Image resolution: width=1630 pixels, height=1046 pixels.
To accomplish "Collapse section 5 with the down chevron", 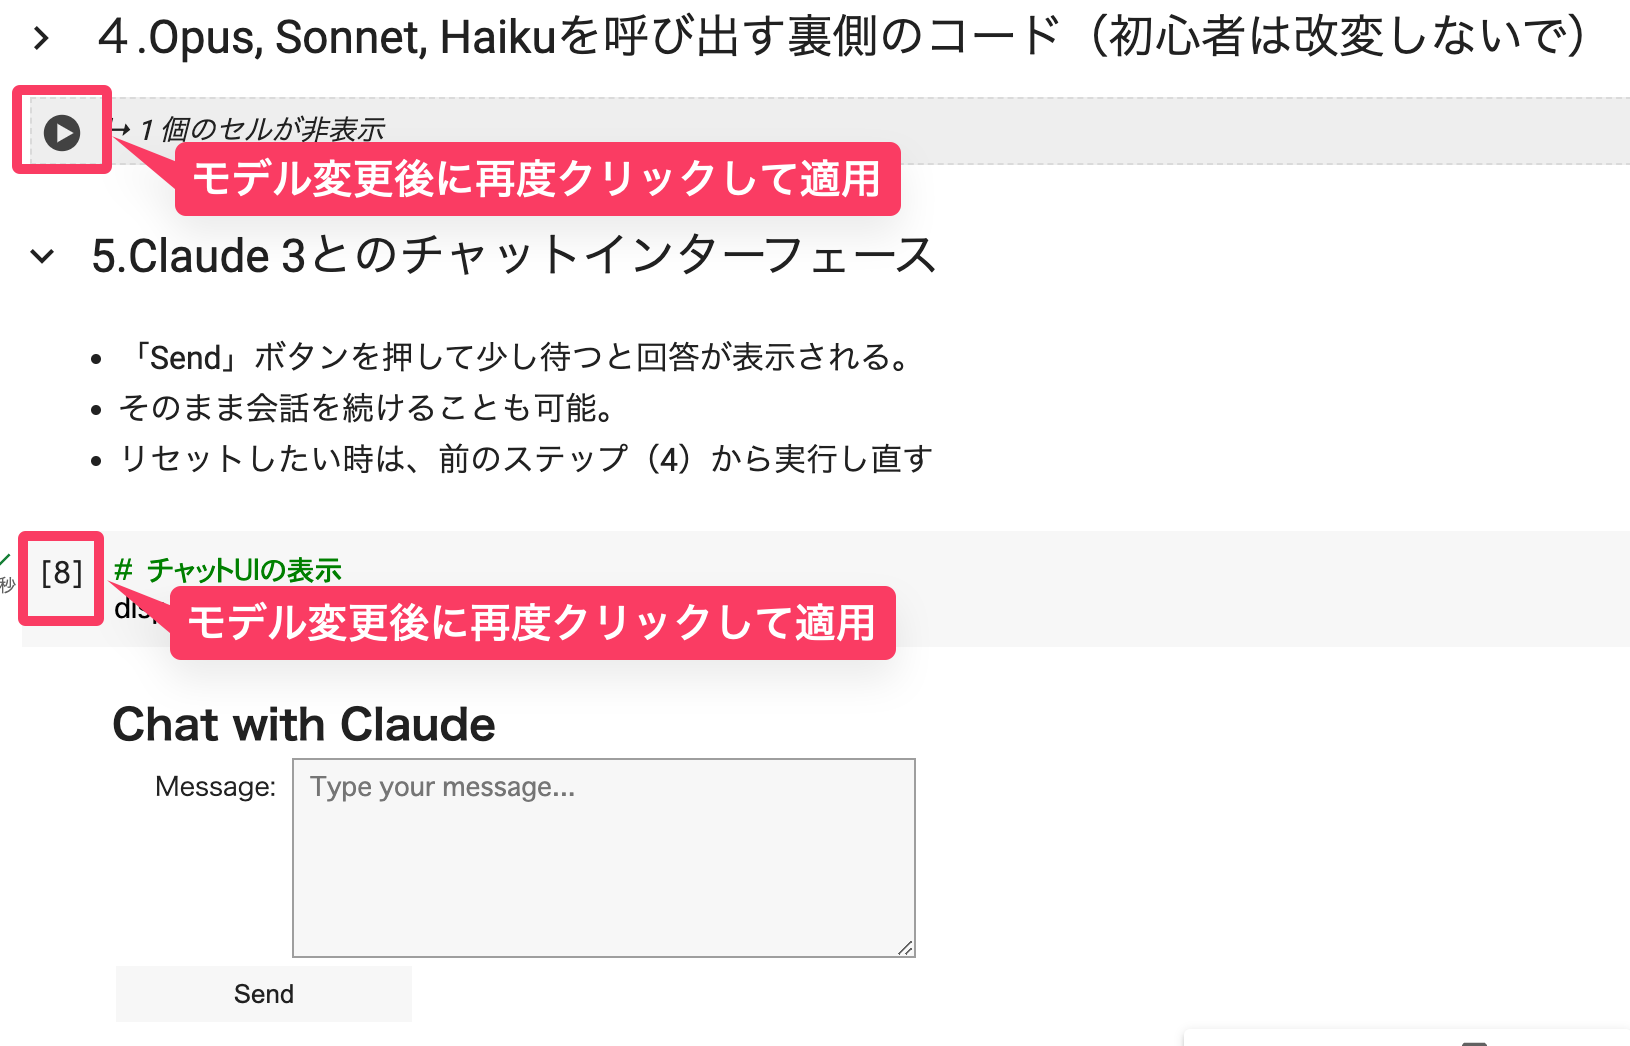I will pyautogui.click(x=42, y=256).
